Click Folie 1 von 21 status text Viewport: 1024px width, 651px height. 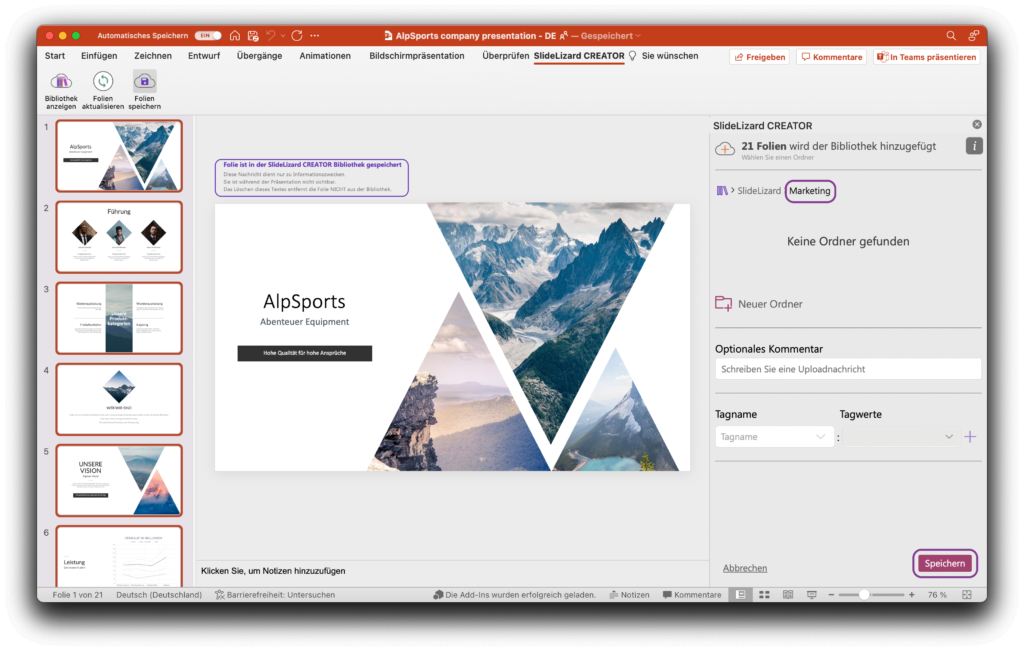pos(78,595)
